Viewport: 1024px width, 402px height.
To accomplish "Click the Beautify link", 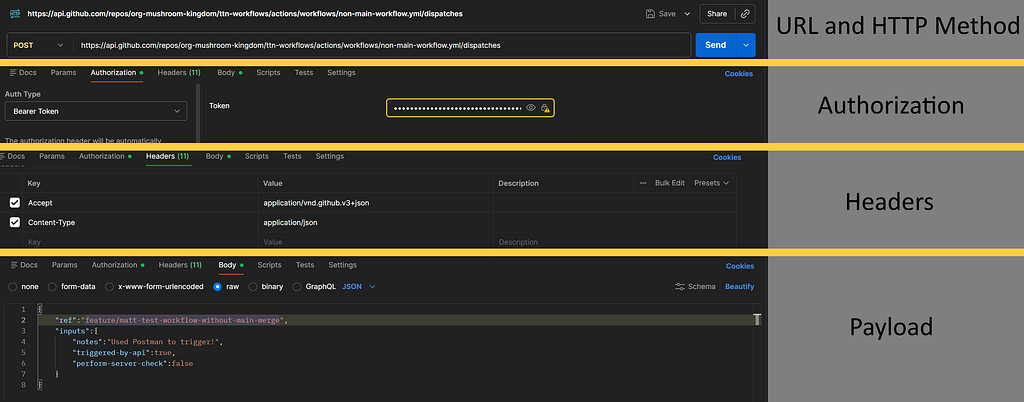I will (739, 286).
